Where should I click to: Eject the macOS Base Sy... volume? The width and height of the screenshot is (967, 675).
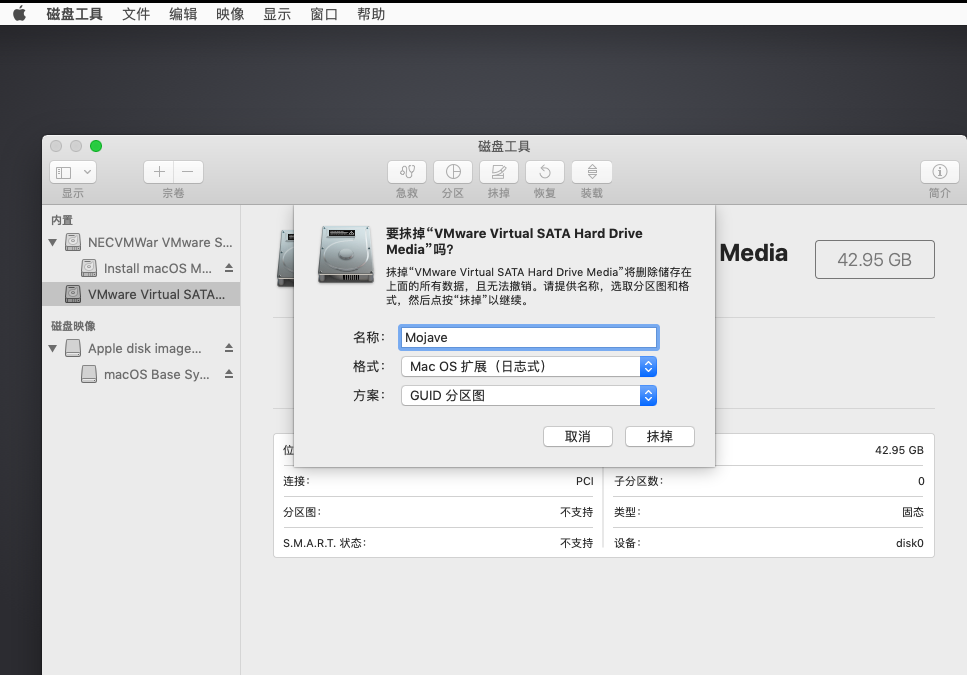click(x=229, y=374)
